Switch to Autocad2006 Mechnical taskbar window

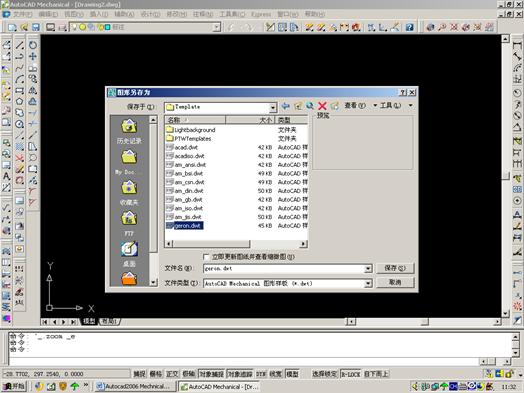click(x=134, y=386)
